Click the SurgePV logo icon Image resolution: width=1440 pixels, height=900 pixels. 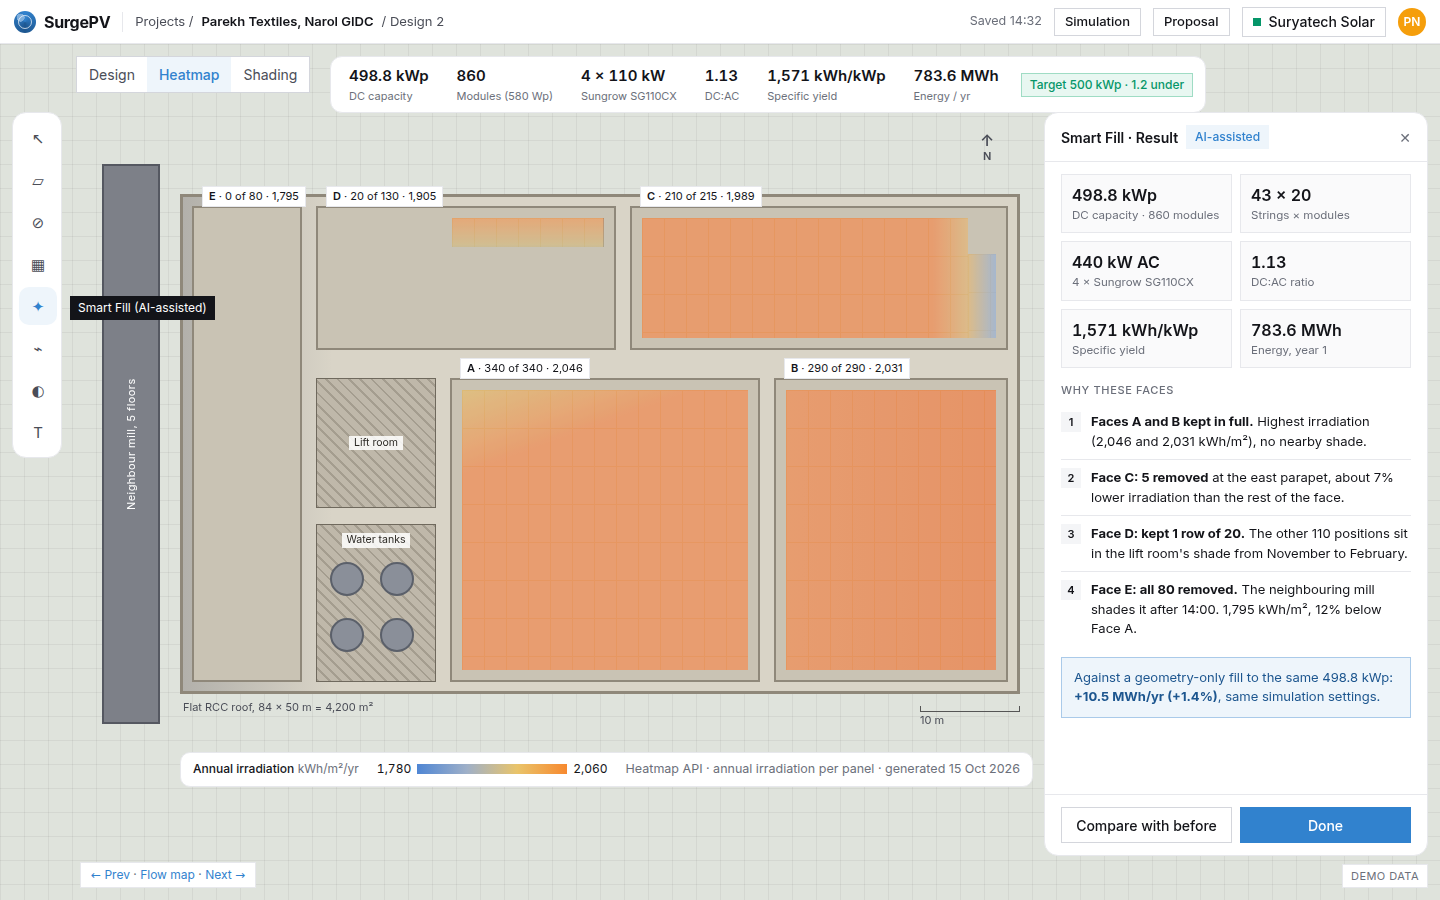[x=25, y=21]
